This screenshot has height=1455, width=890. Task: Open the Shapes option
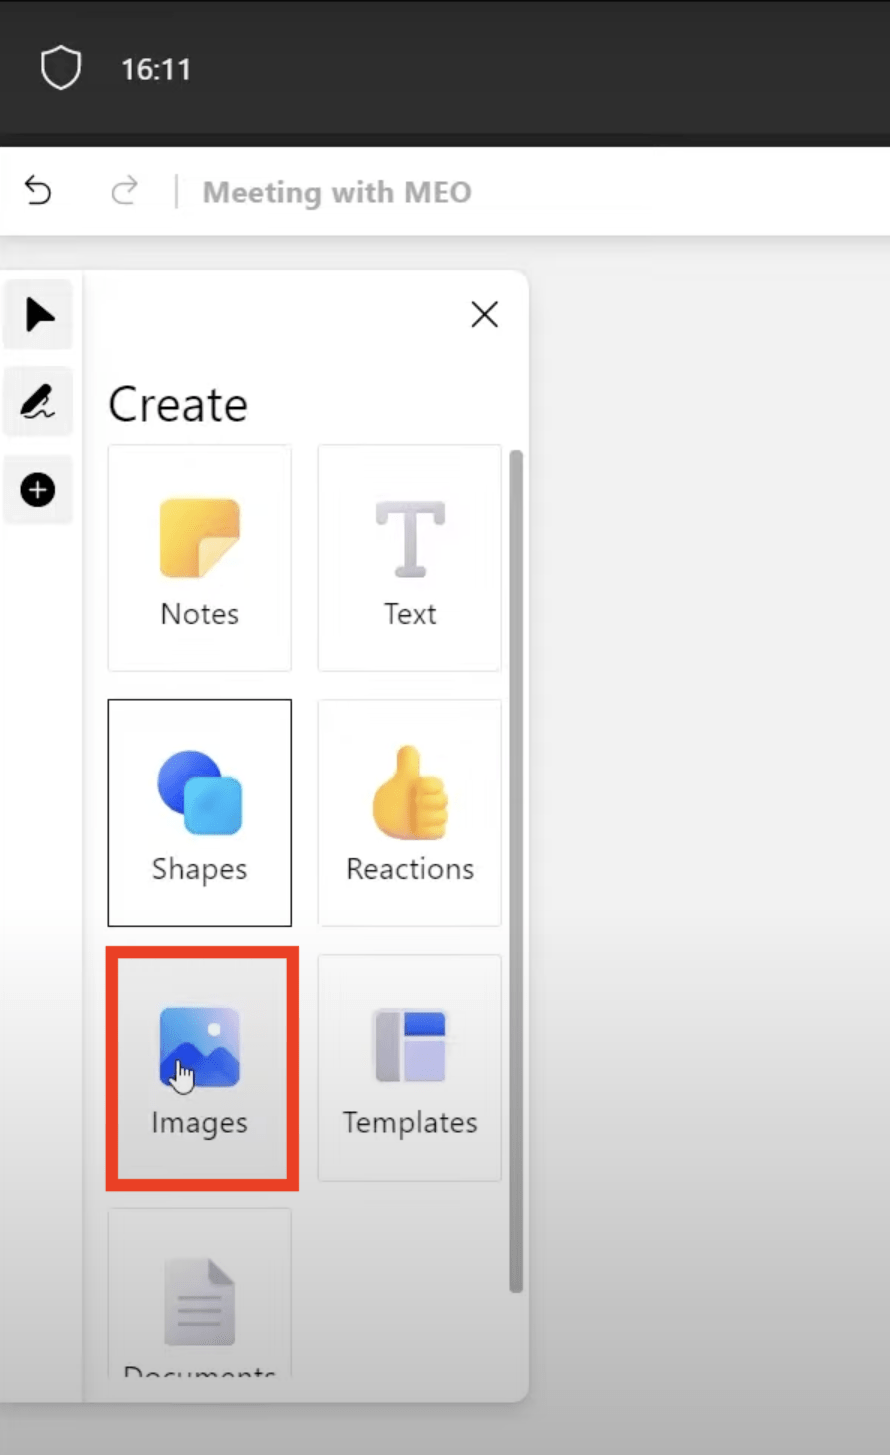[200, 813]
